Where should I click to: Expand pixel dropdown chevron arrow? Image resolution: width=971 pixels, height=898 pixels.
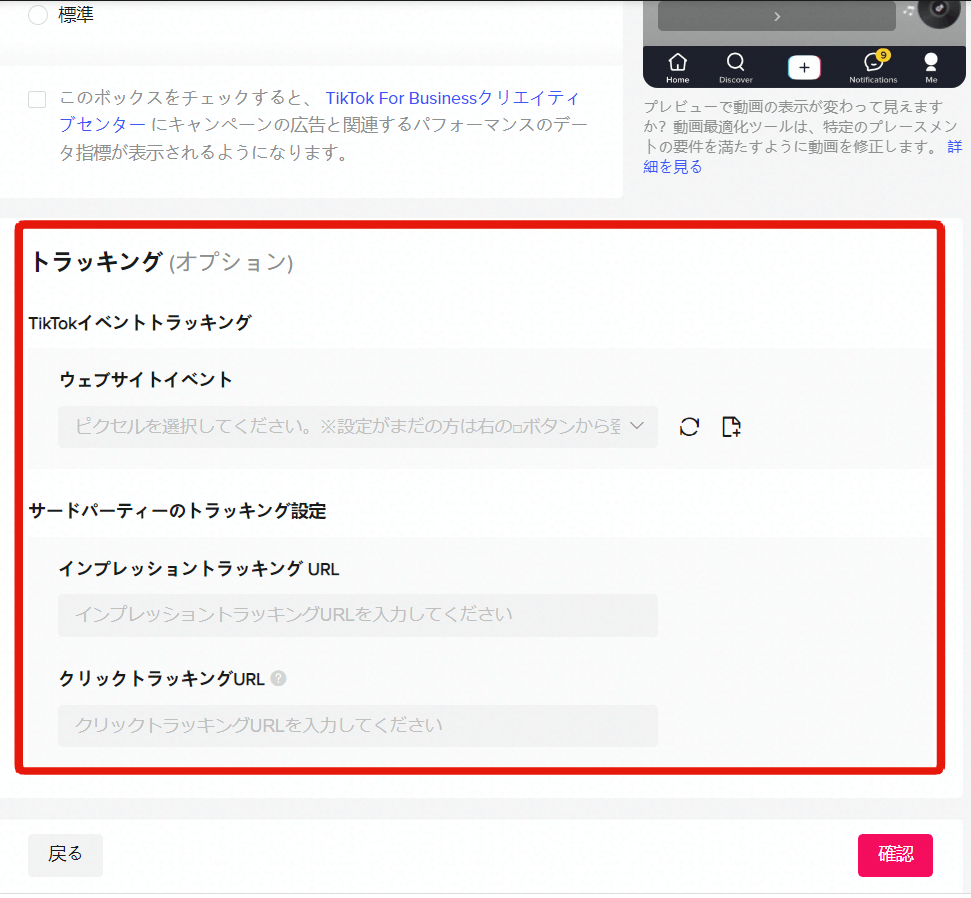tap(637, 426)
